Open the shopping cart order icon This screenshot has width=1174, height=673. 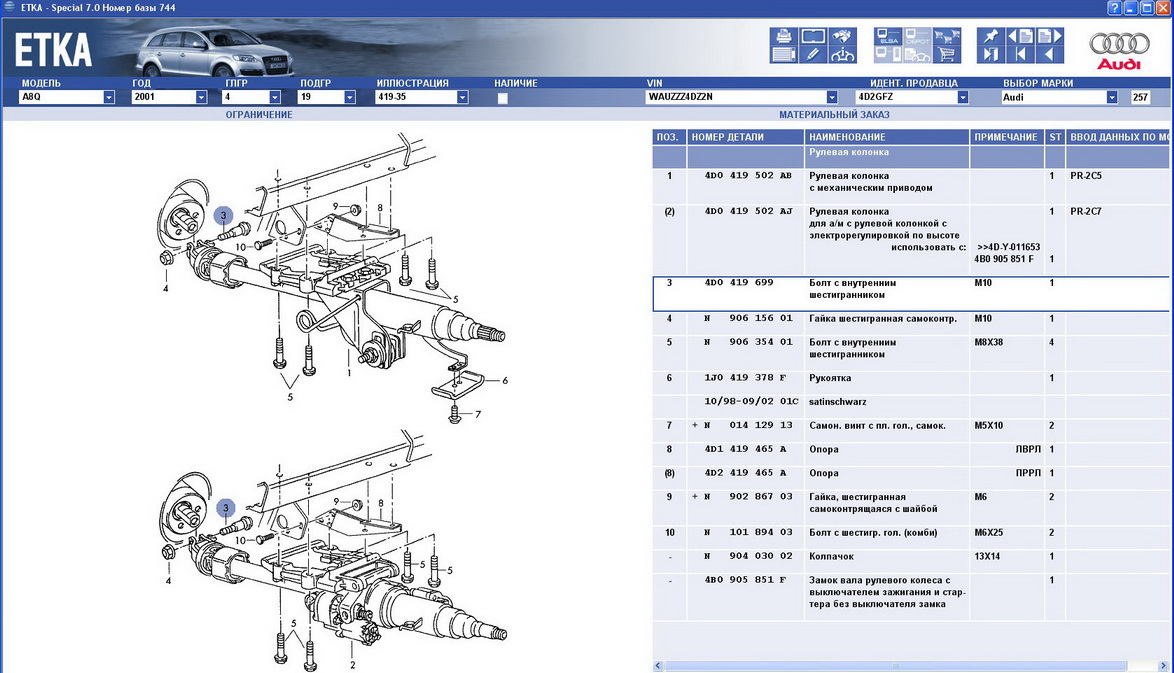pyautogui.click(x=946, y=55)
